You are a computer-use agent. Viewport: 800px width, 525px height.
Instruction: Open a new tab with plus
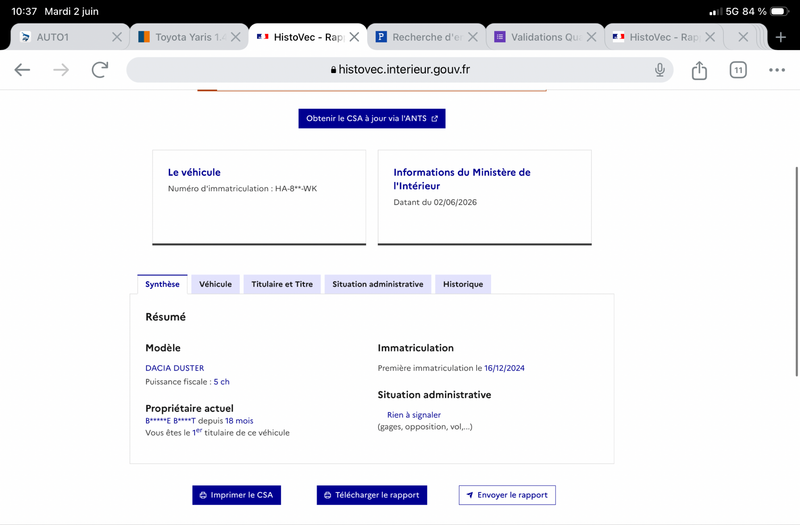(780, 37)
